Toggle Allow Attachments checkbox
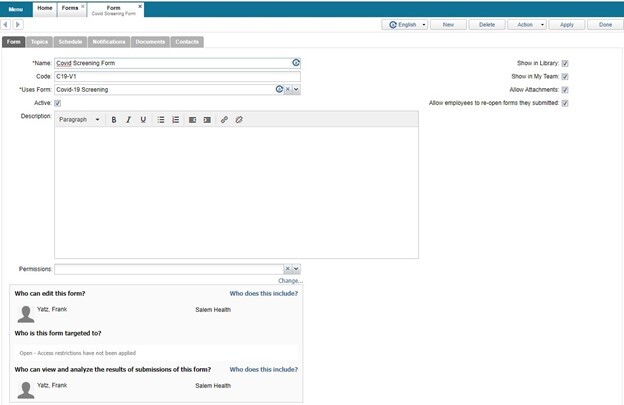 pos(565,90)
